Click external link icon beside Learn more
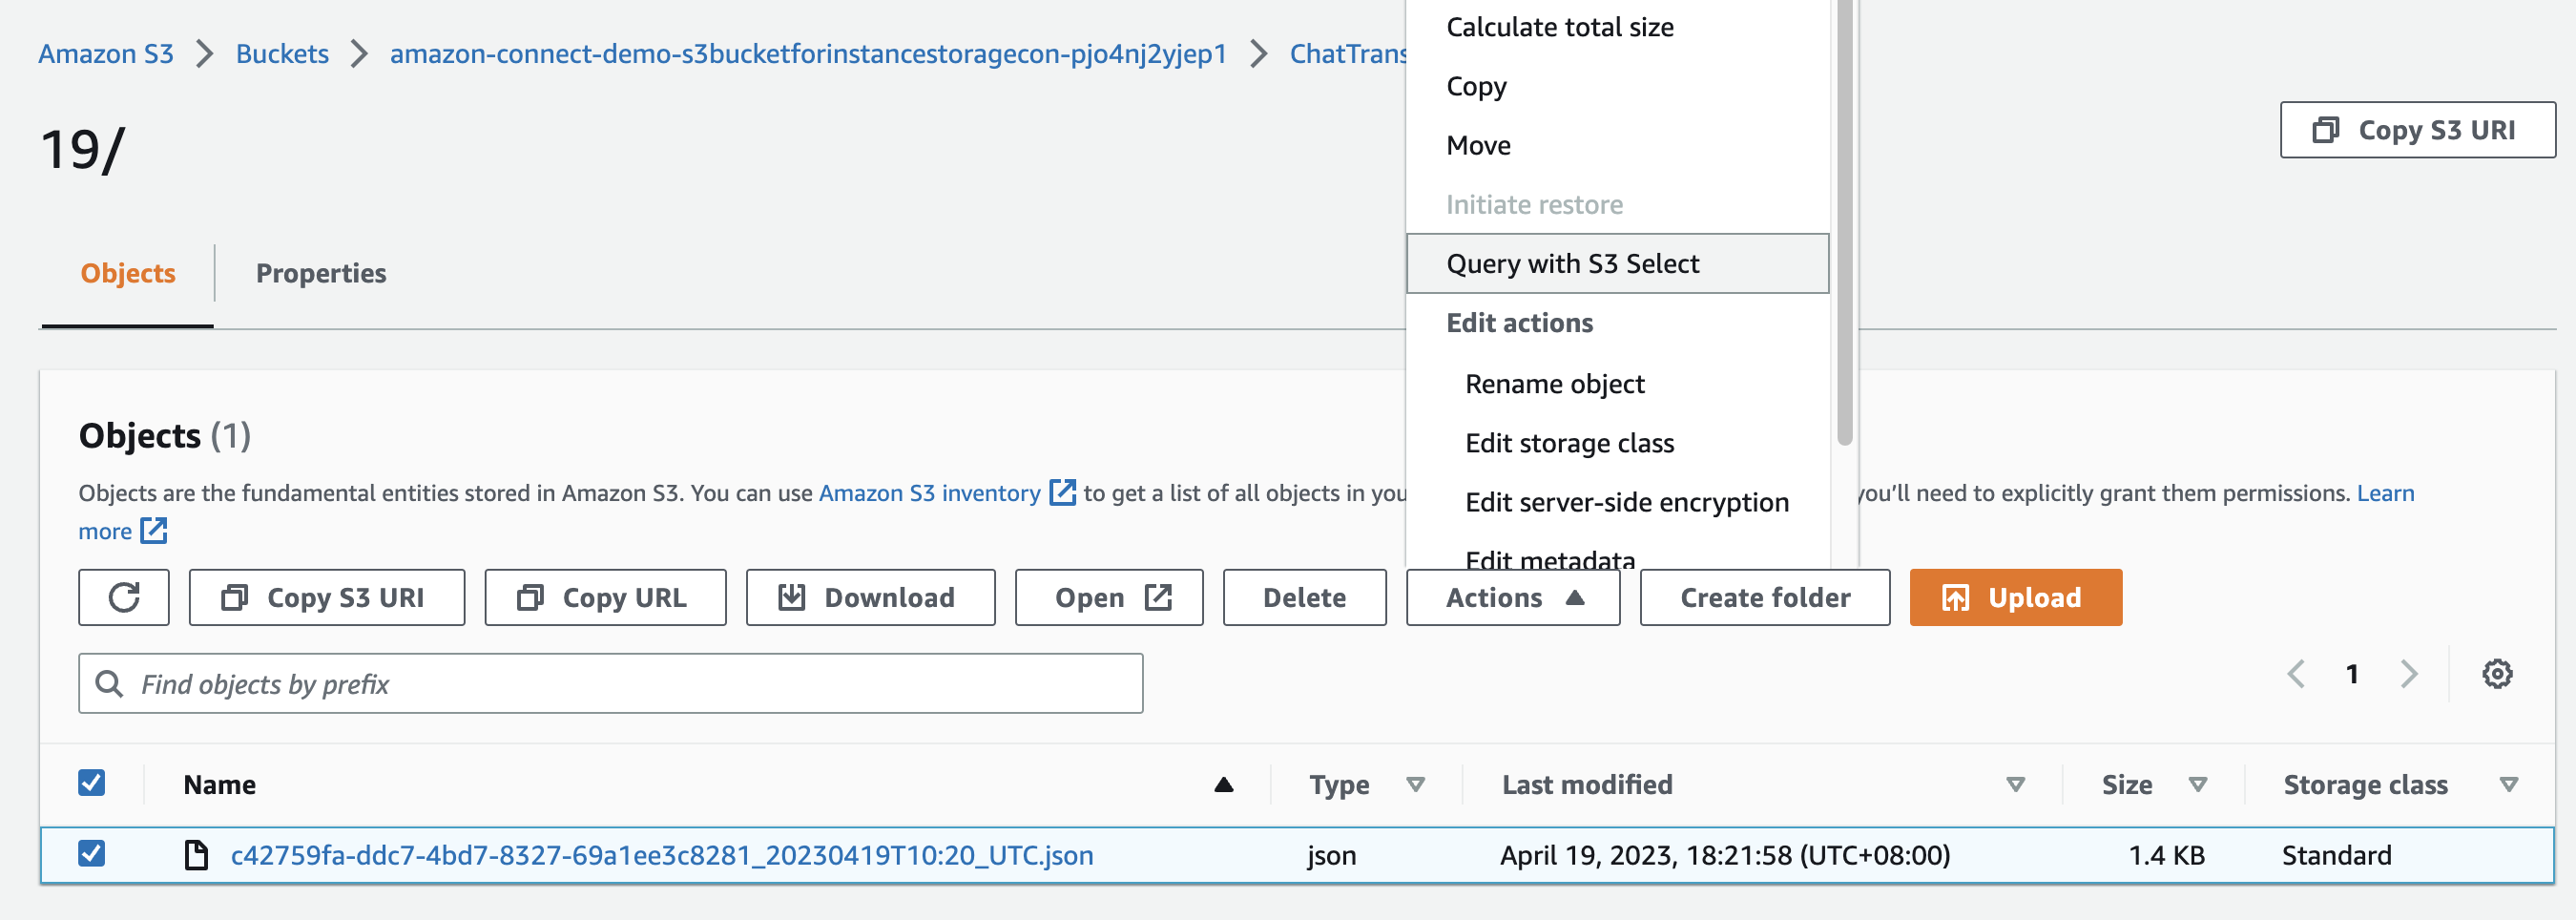Screen dimensions: 2576x920 point(154,530)
